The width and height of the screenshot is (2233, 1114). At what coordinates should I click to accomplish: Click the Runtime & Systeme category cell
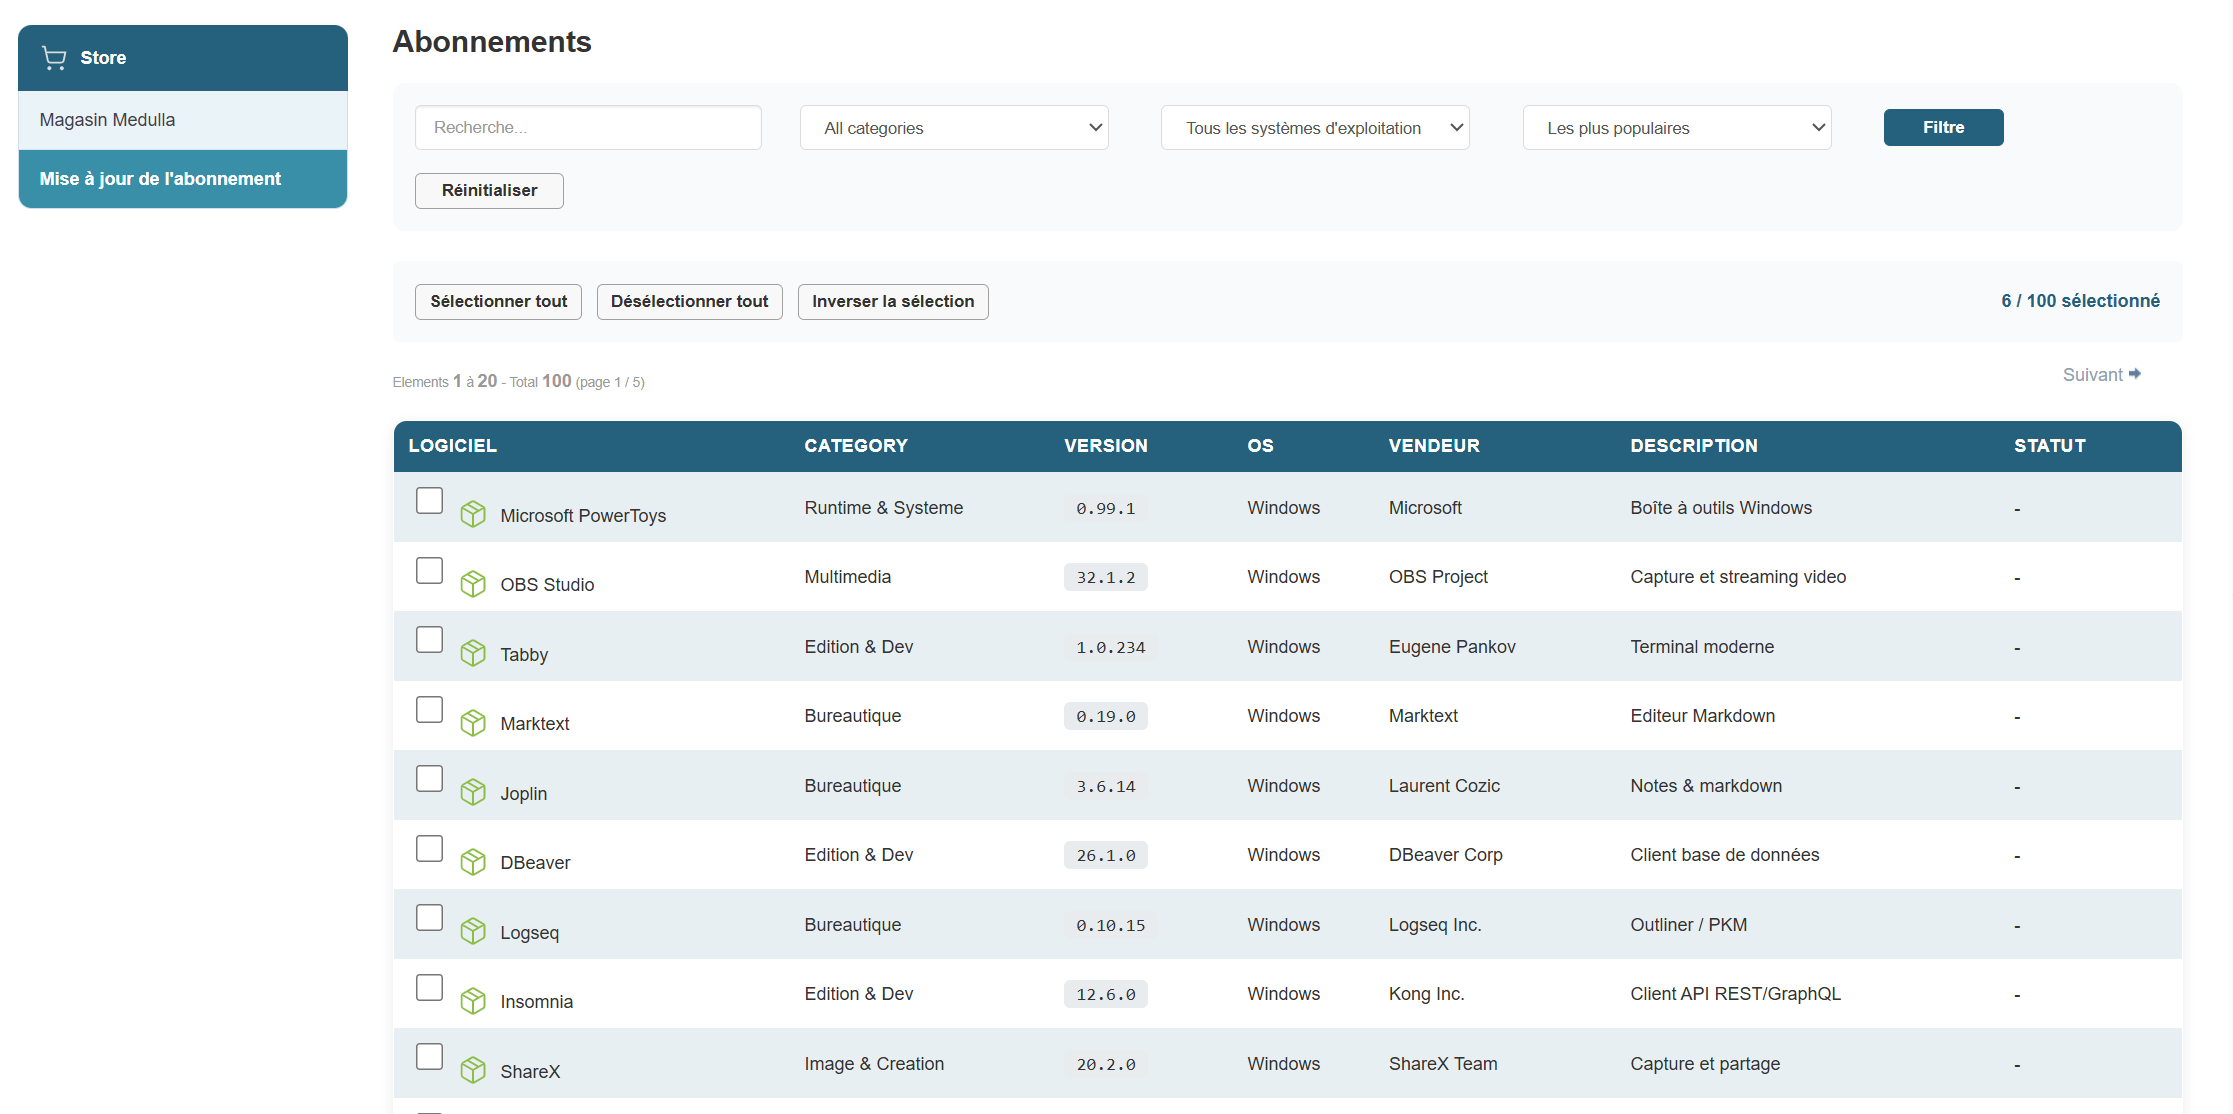884,508
